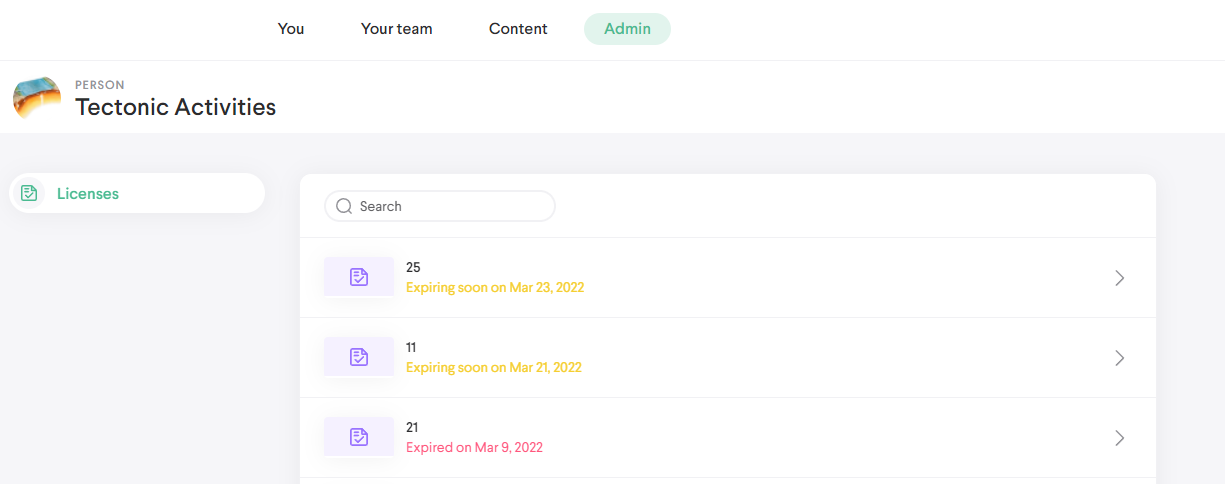Open the Your team tab

397,29
